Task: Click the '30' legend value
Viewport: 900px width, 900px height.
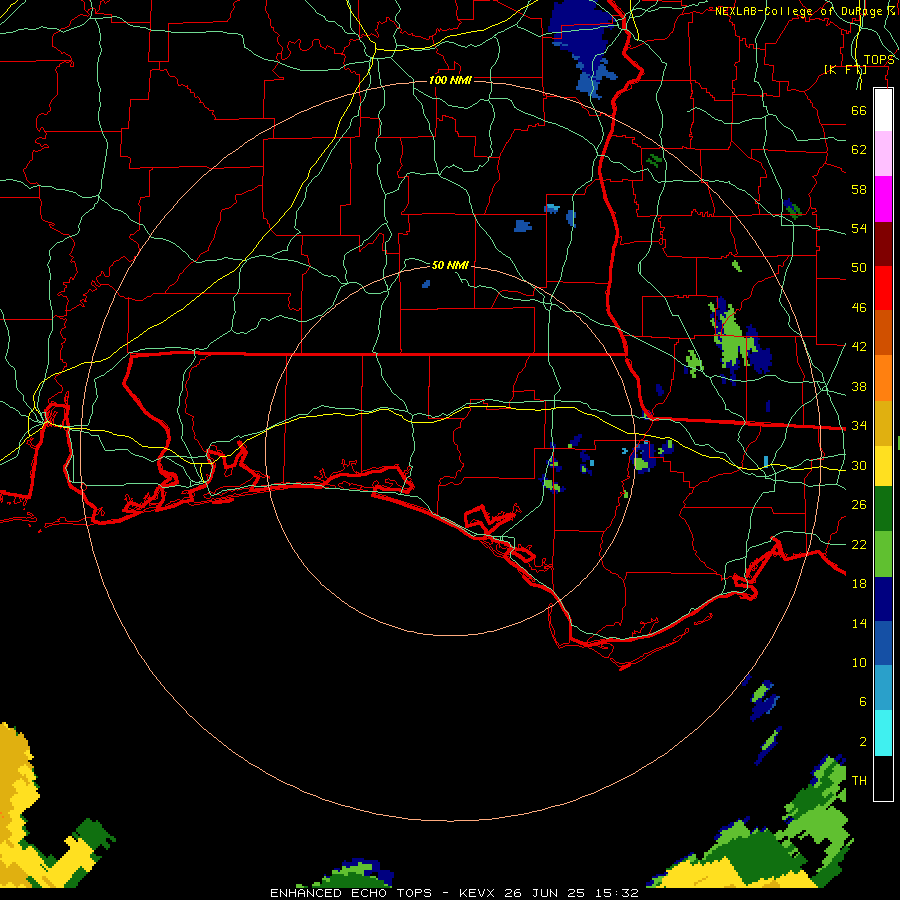Action: (x=859, y=465)
